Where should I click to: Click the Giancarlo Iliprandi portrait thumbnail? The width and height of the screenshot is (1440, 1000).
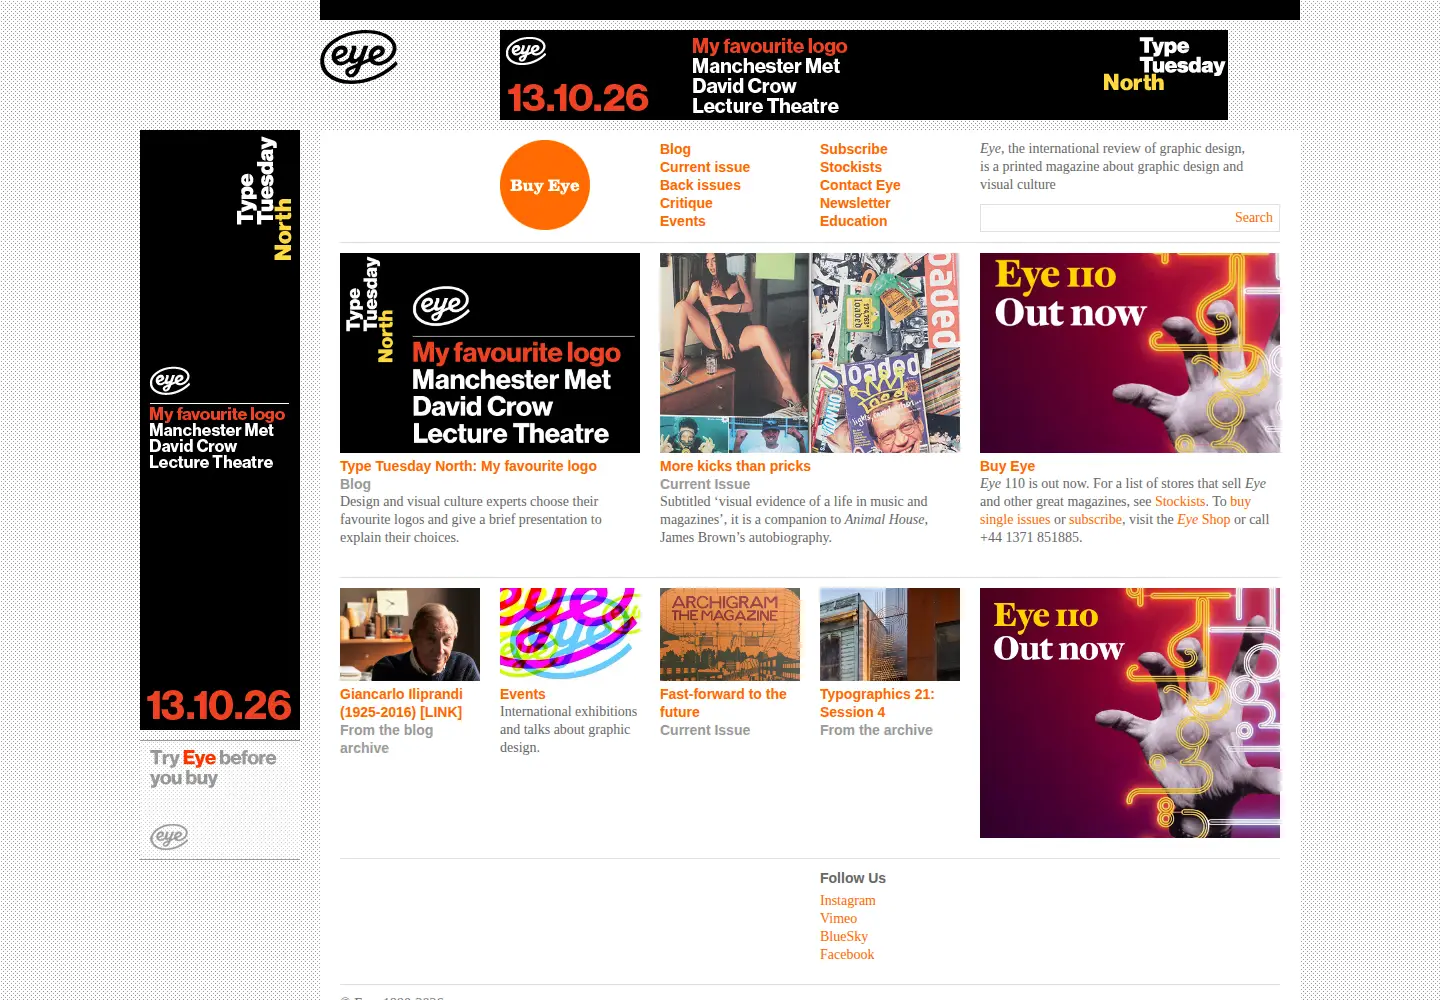click(x=410, y=634)
